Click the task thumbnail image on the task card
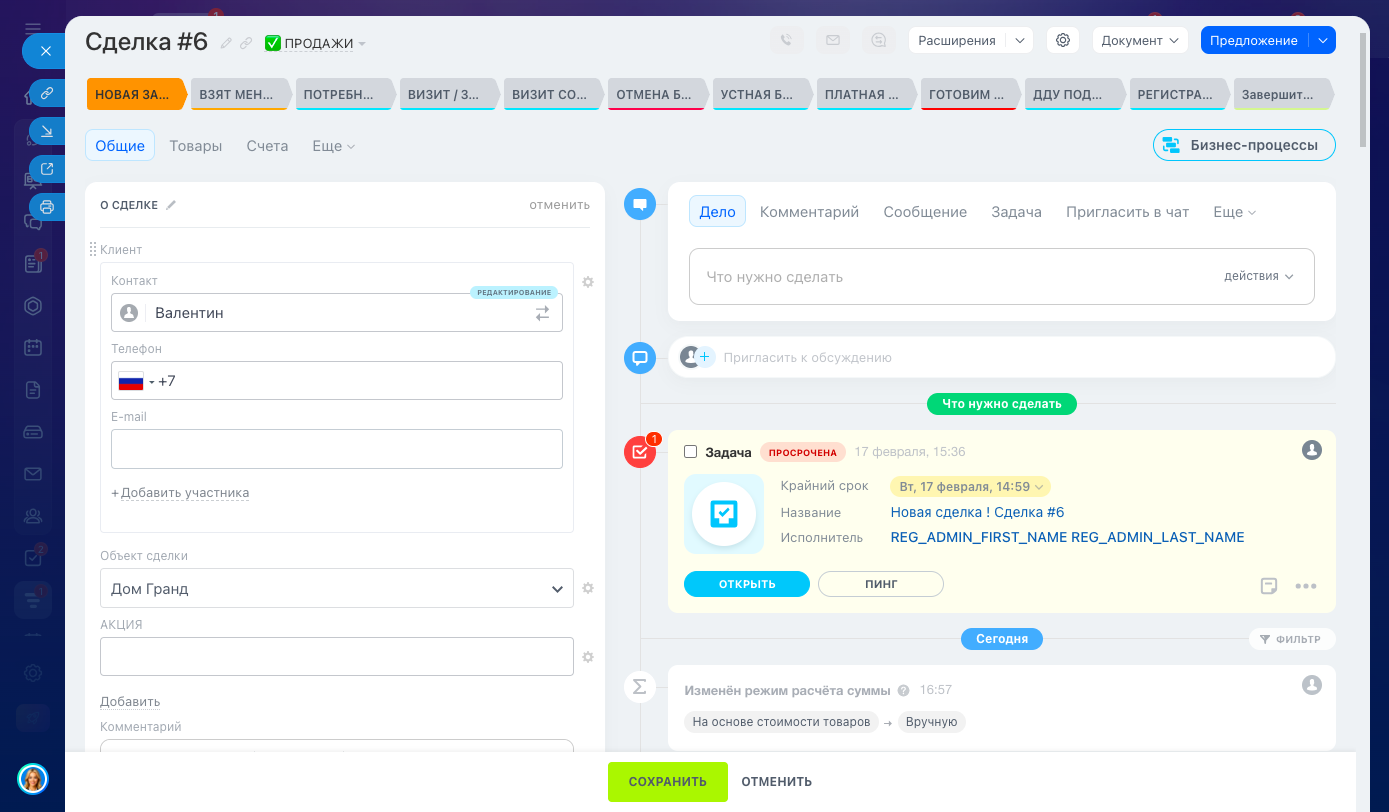Viewport: 1389px width, 812px height. 724,514
